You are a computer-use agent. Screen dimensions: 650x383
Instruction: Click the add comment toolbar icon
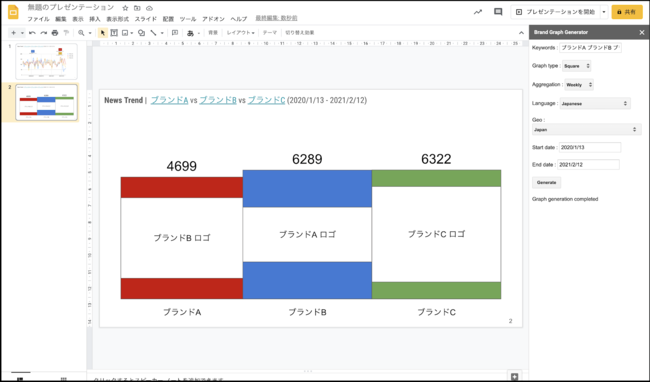pos(175,33)
